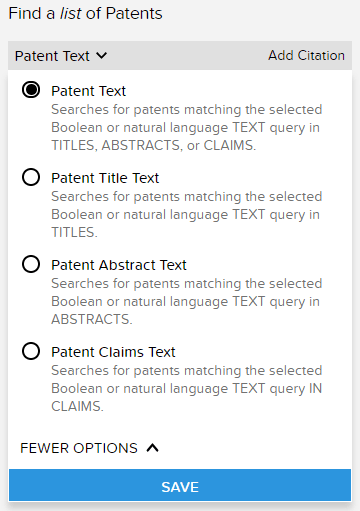Click the Patent Title Text option label

105,178
